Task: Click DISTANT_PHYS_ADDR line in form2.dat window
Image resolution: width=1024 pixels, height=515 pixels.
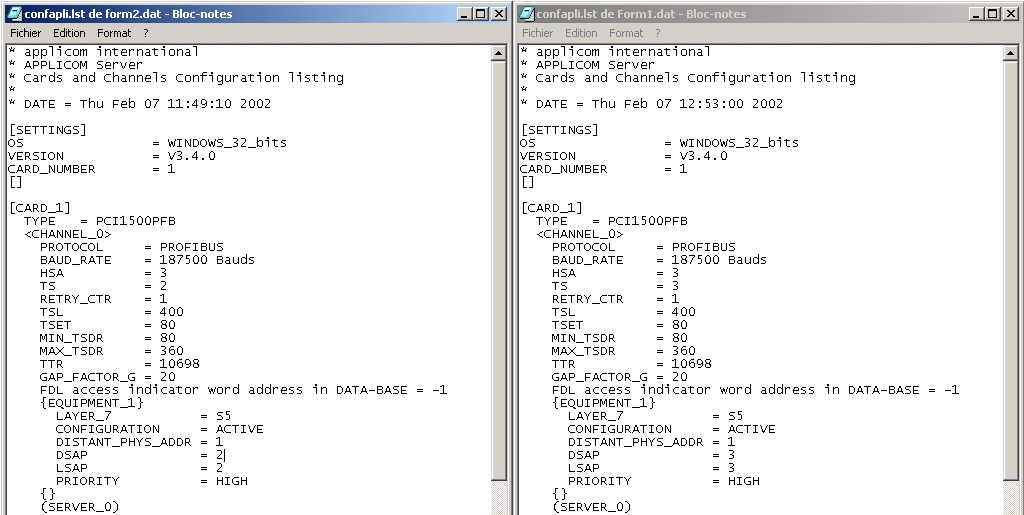Action: point(139,442)
